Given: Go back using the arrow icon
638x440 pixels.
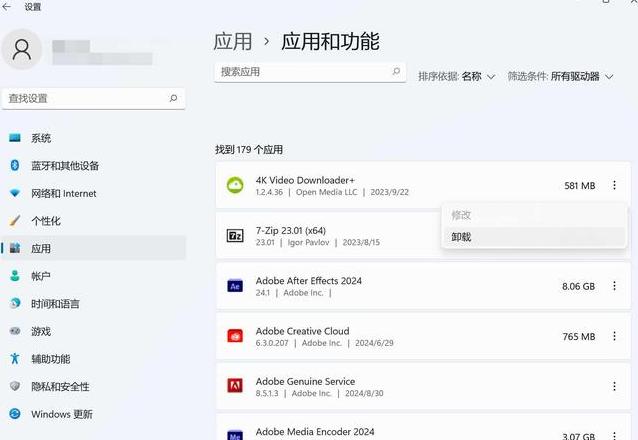Looking at the screenshot, I should click(6, 7).
